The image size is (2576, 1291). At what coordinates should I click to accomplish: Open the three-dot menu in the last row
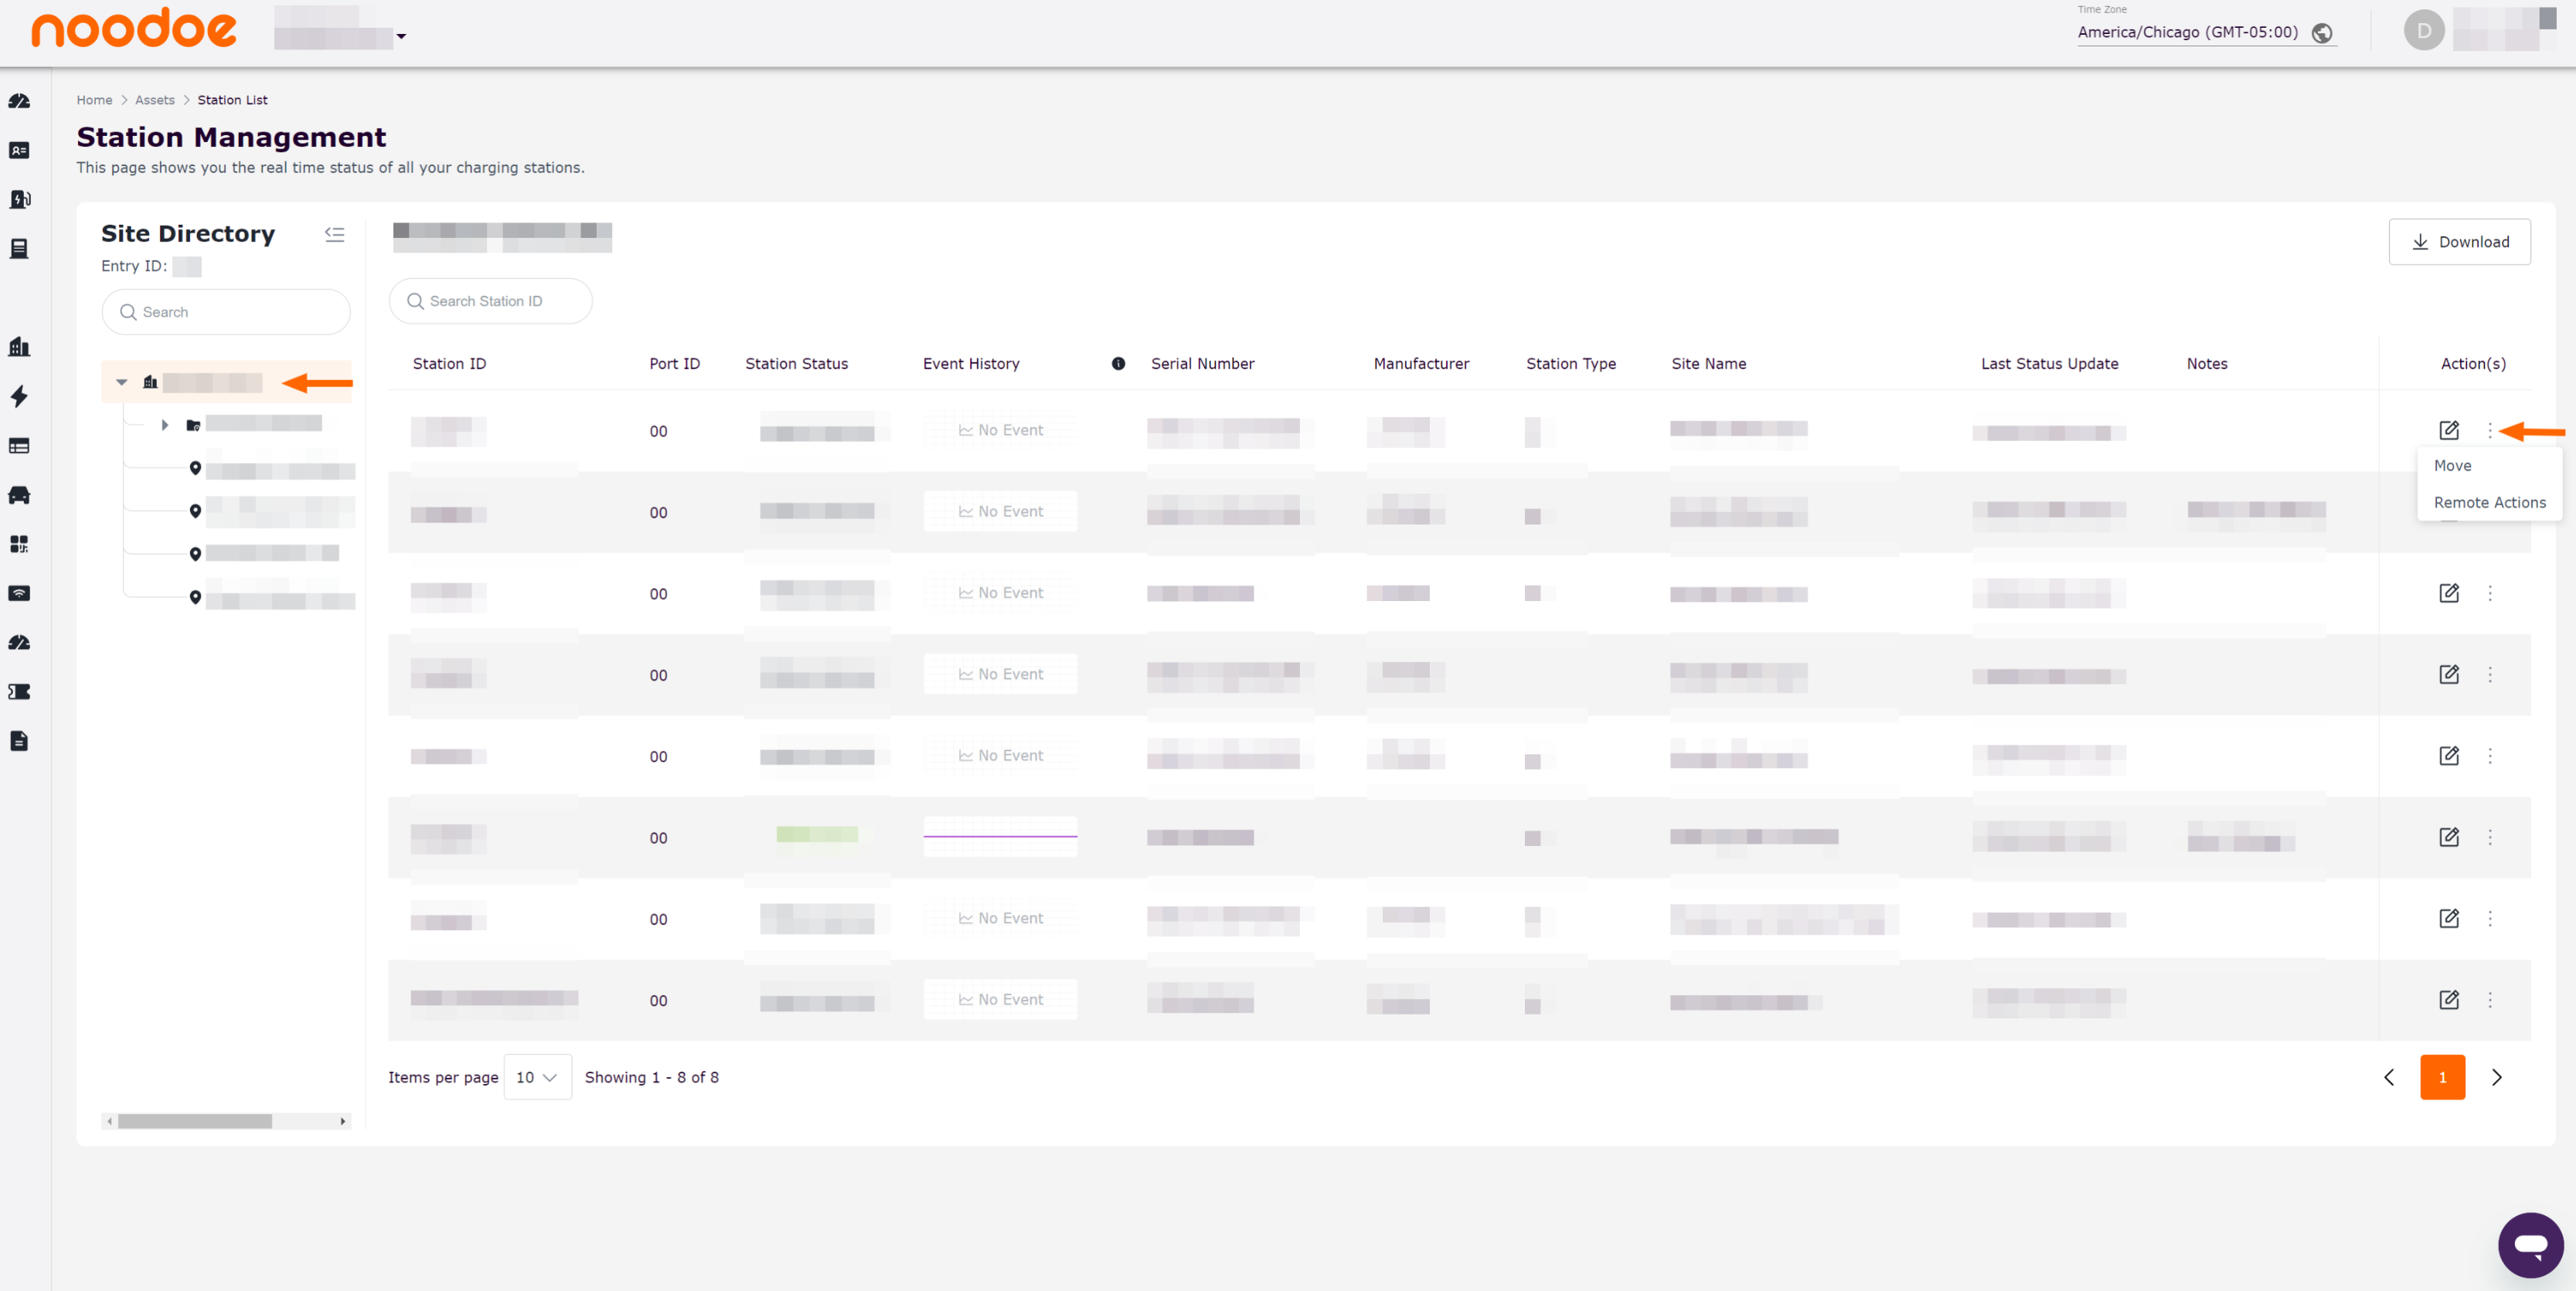coord(2490,999)
